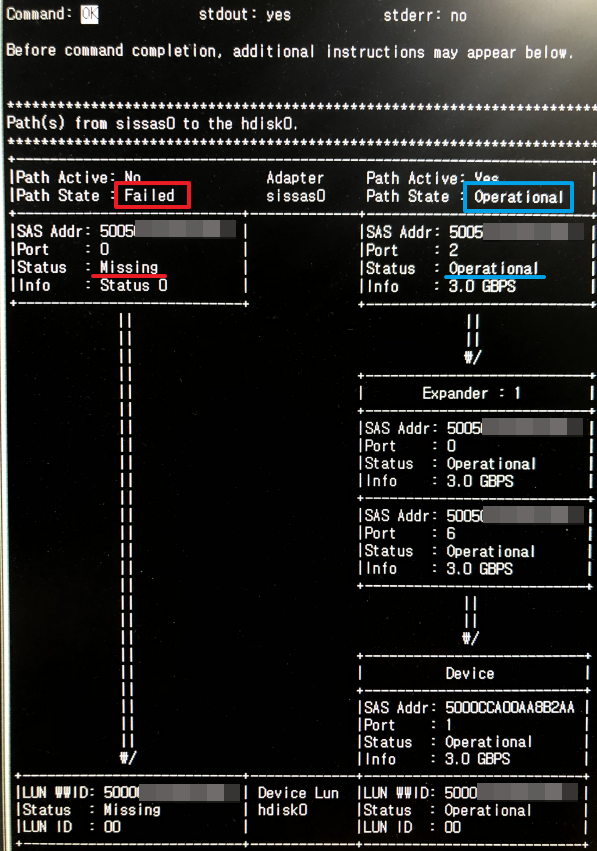Image resolution: width=597 pixels, height=851 pixels.
Task: Click the 'Operational' status for expander port 0
Action: tap(491, 463)
